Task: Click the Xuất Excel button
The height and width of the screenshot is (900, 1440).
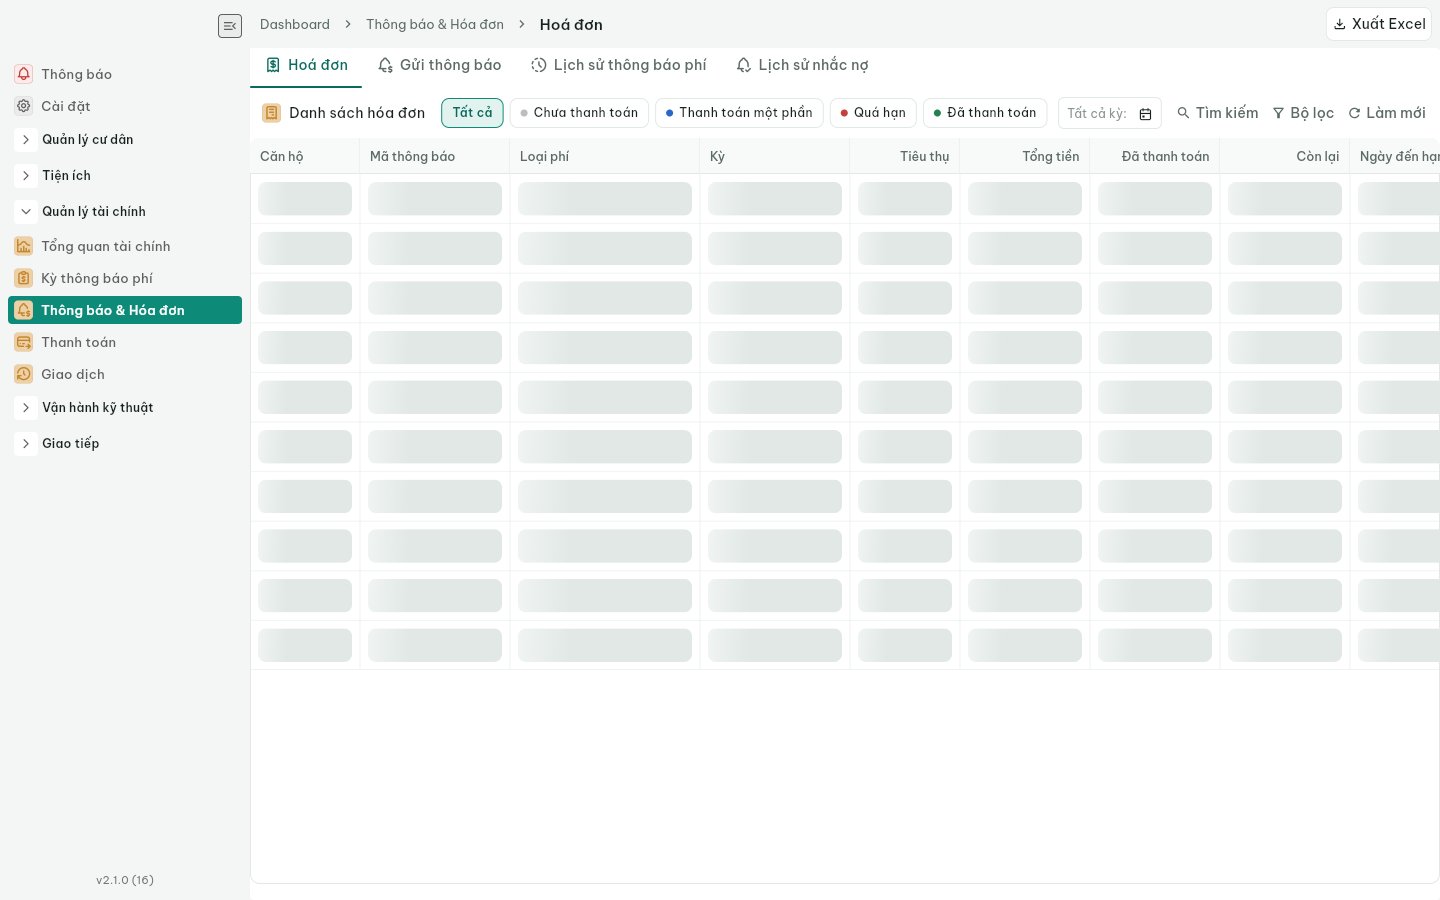Action: coord(1379,24)
